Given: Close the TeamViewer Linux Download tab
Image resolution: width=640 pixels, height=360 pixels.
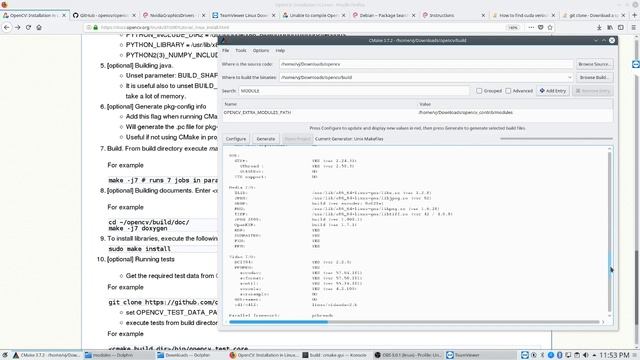Looking at the screenshot, I should click(273, 15).
